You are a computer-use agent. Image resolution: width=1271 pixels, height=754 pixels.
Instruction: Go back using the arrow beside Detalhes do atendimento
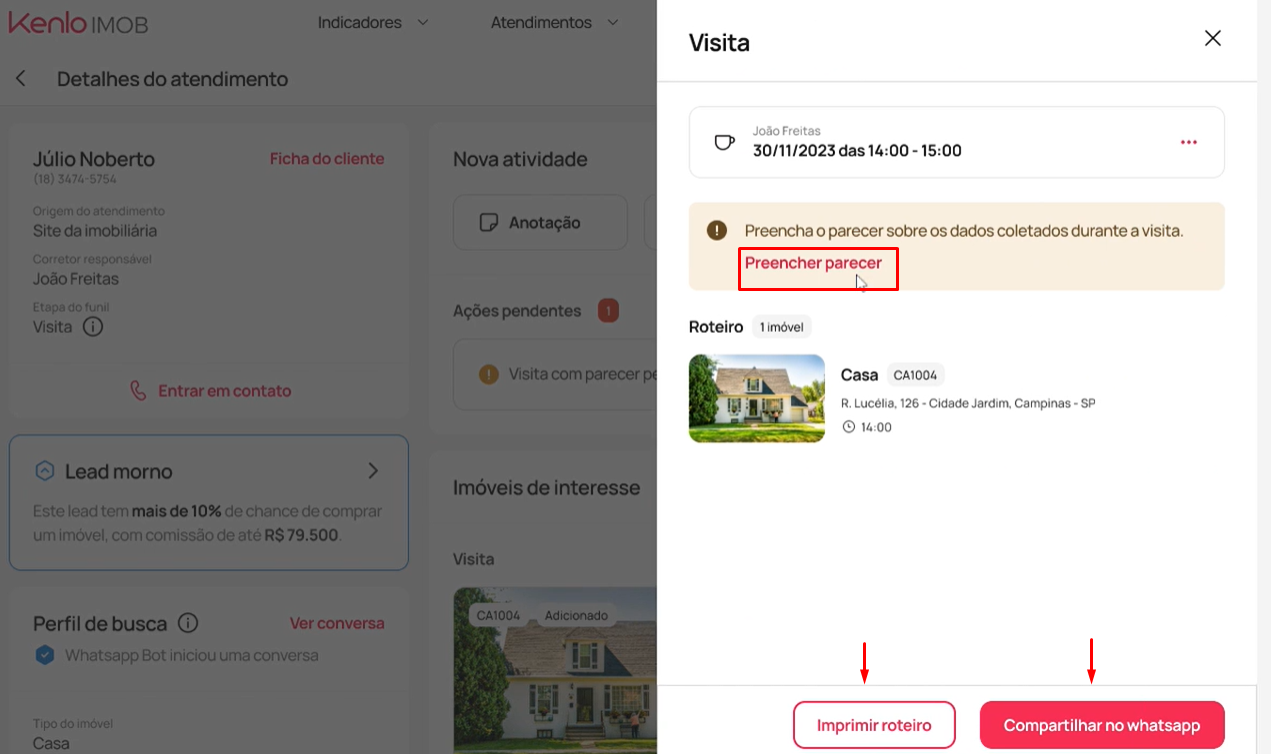click(21, 78)
